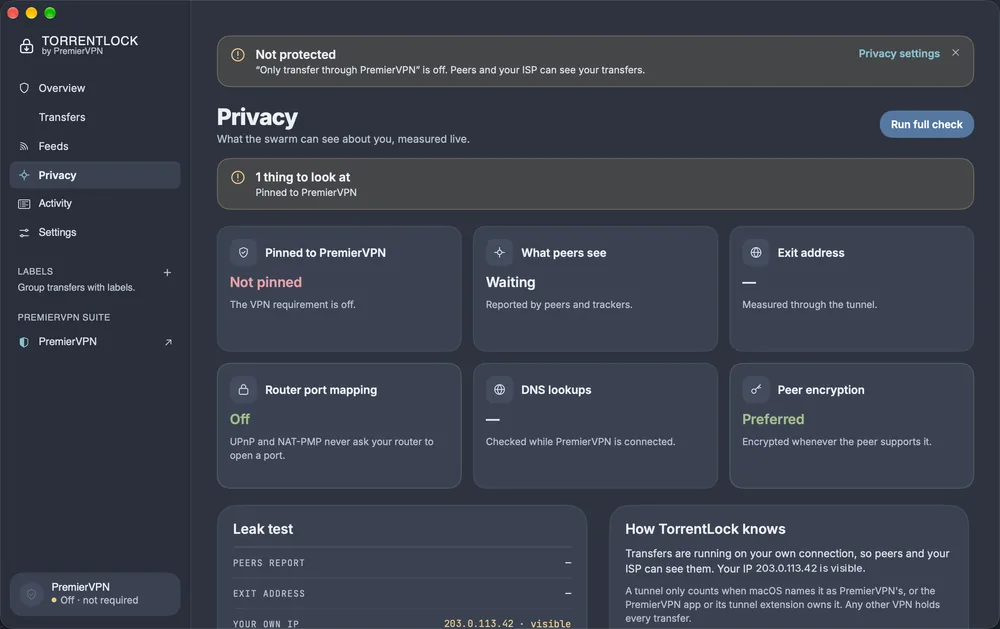Click the PremierVPN Off status widget
Screen dimensions: 1000x629
95,594
